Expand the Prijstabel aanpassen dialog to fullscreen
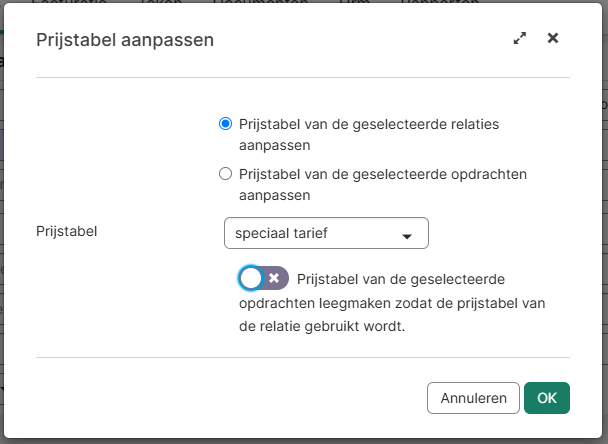This screenshot has height=444, width=608. point(520,39)
